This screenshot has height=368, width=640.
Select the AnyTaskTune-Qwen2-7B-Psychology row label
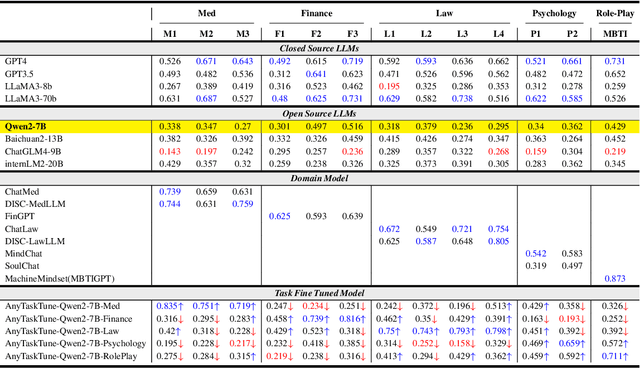(x=76, y=344)
